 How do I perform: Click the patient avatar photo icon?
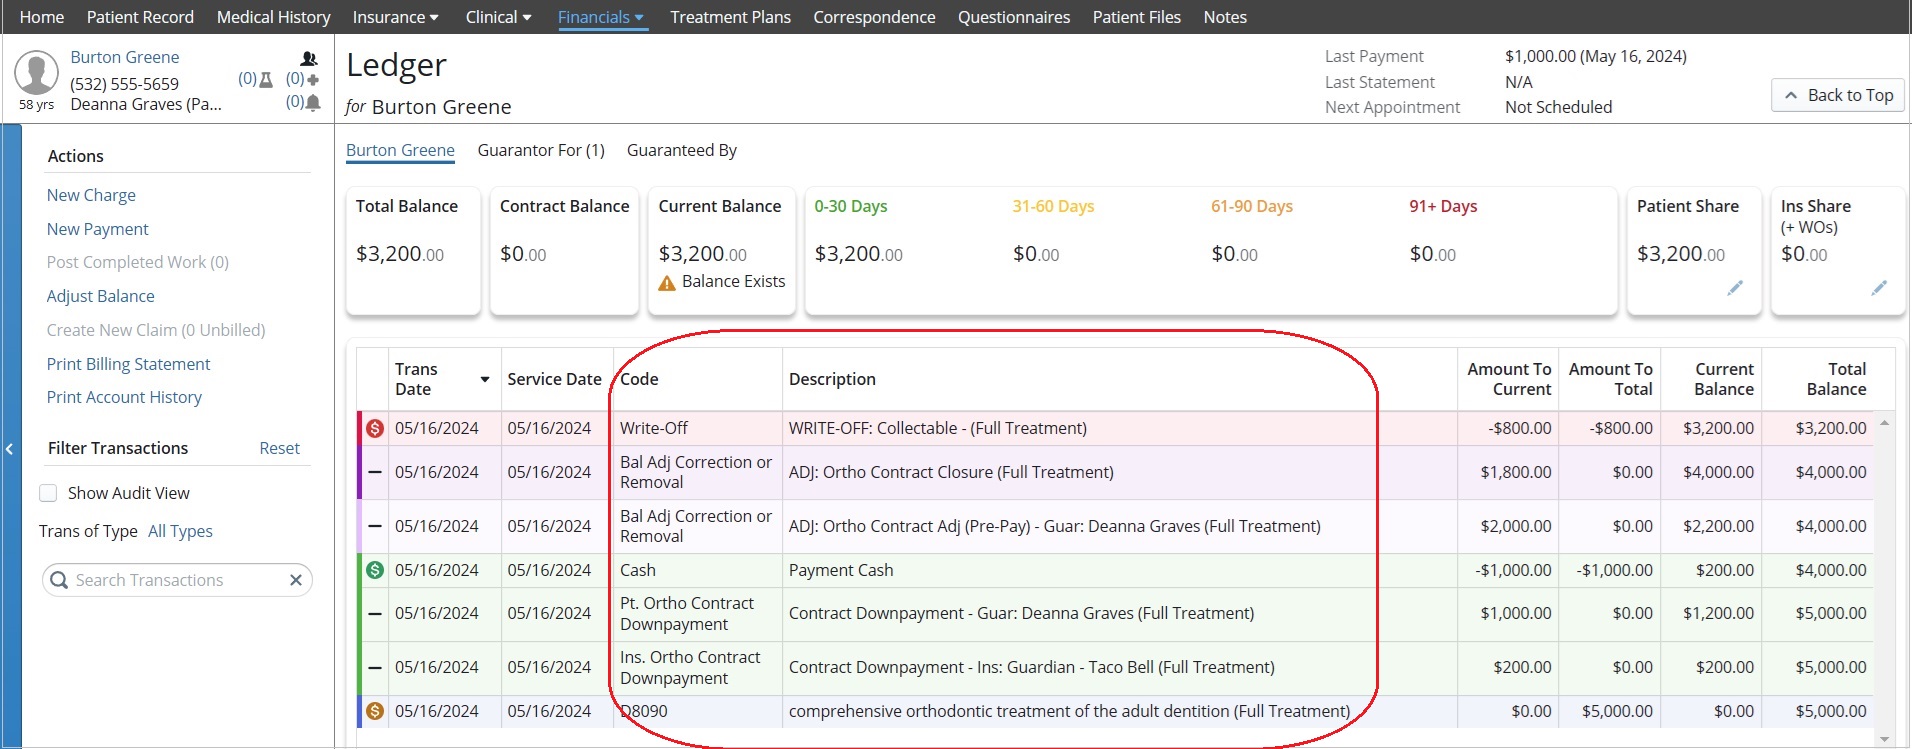(x=36, y=74)
